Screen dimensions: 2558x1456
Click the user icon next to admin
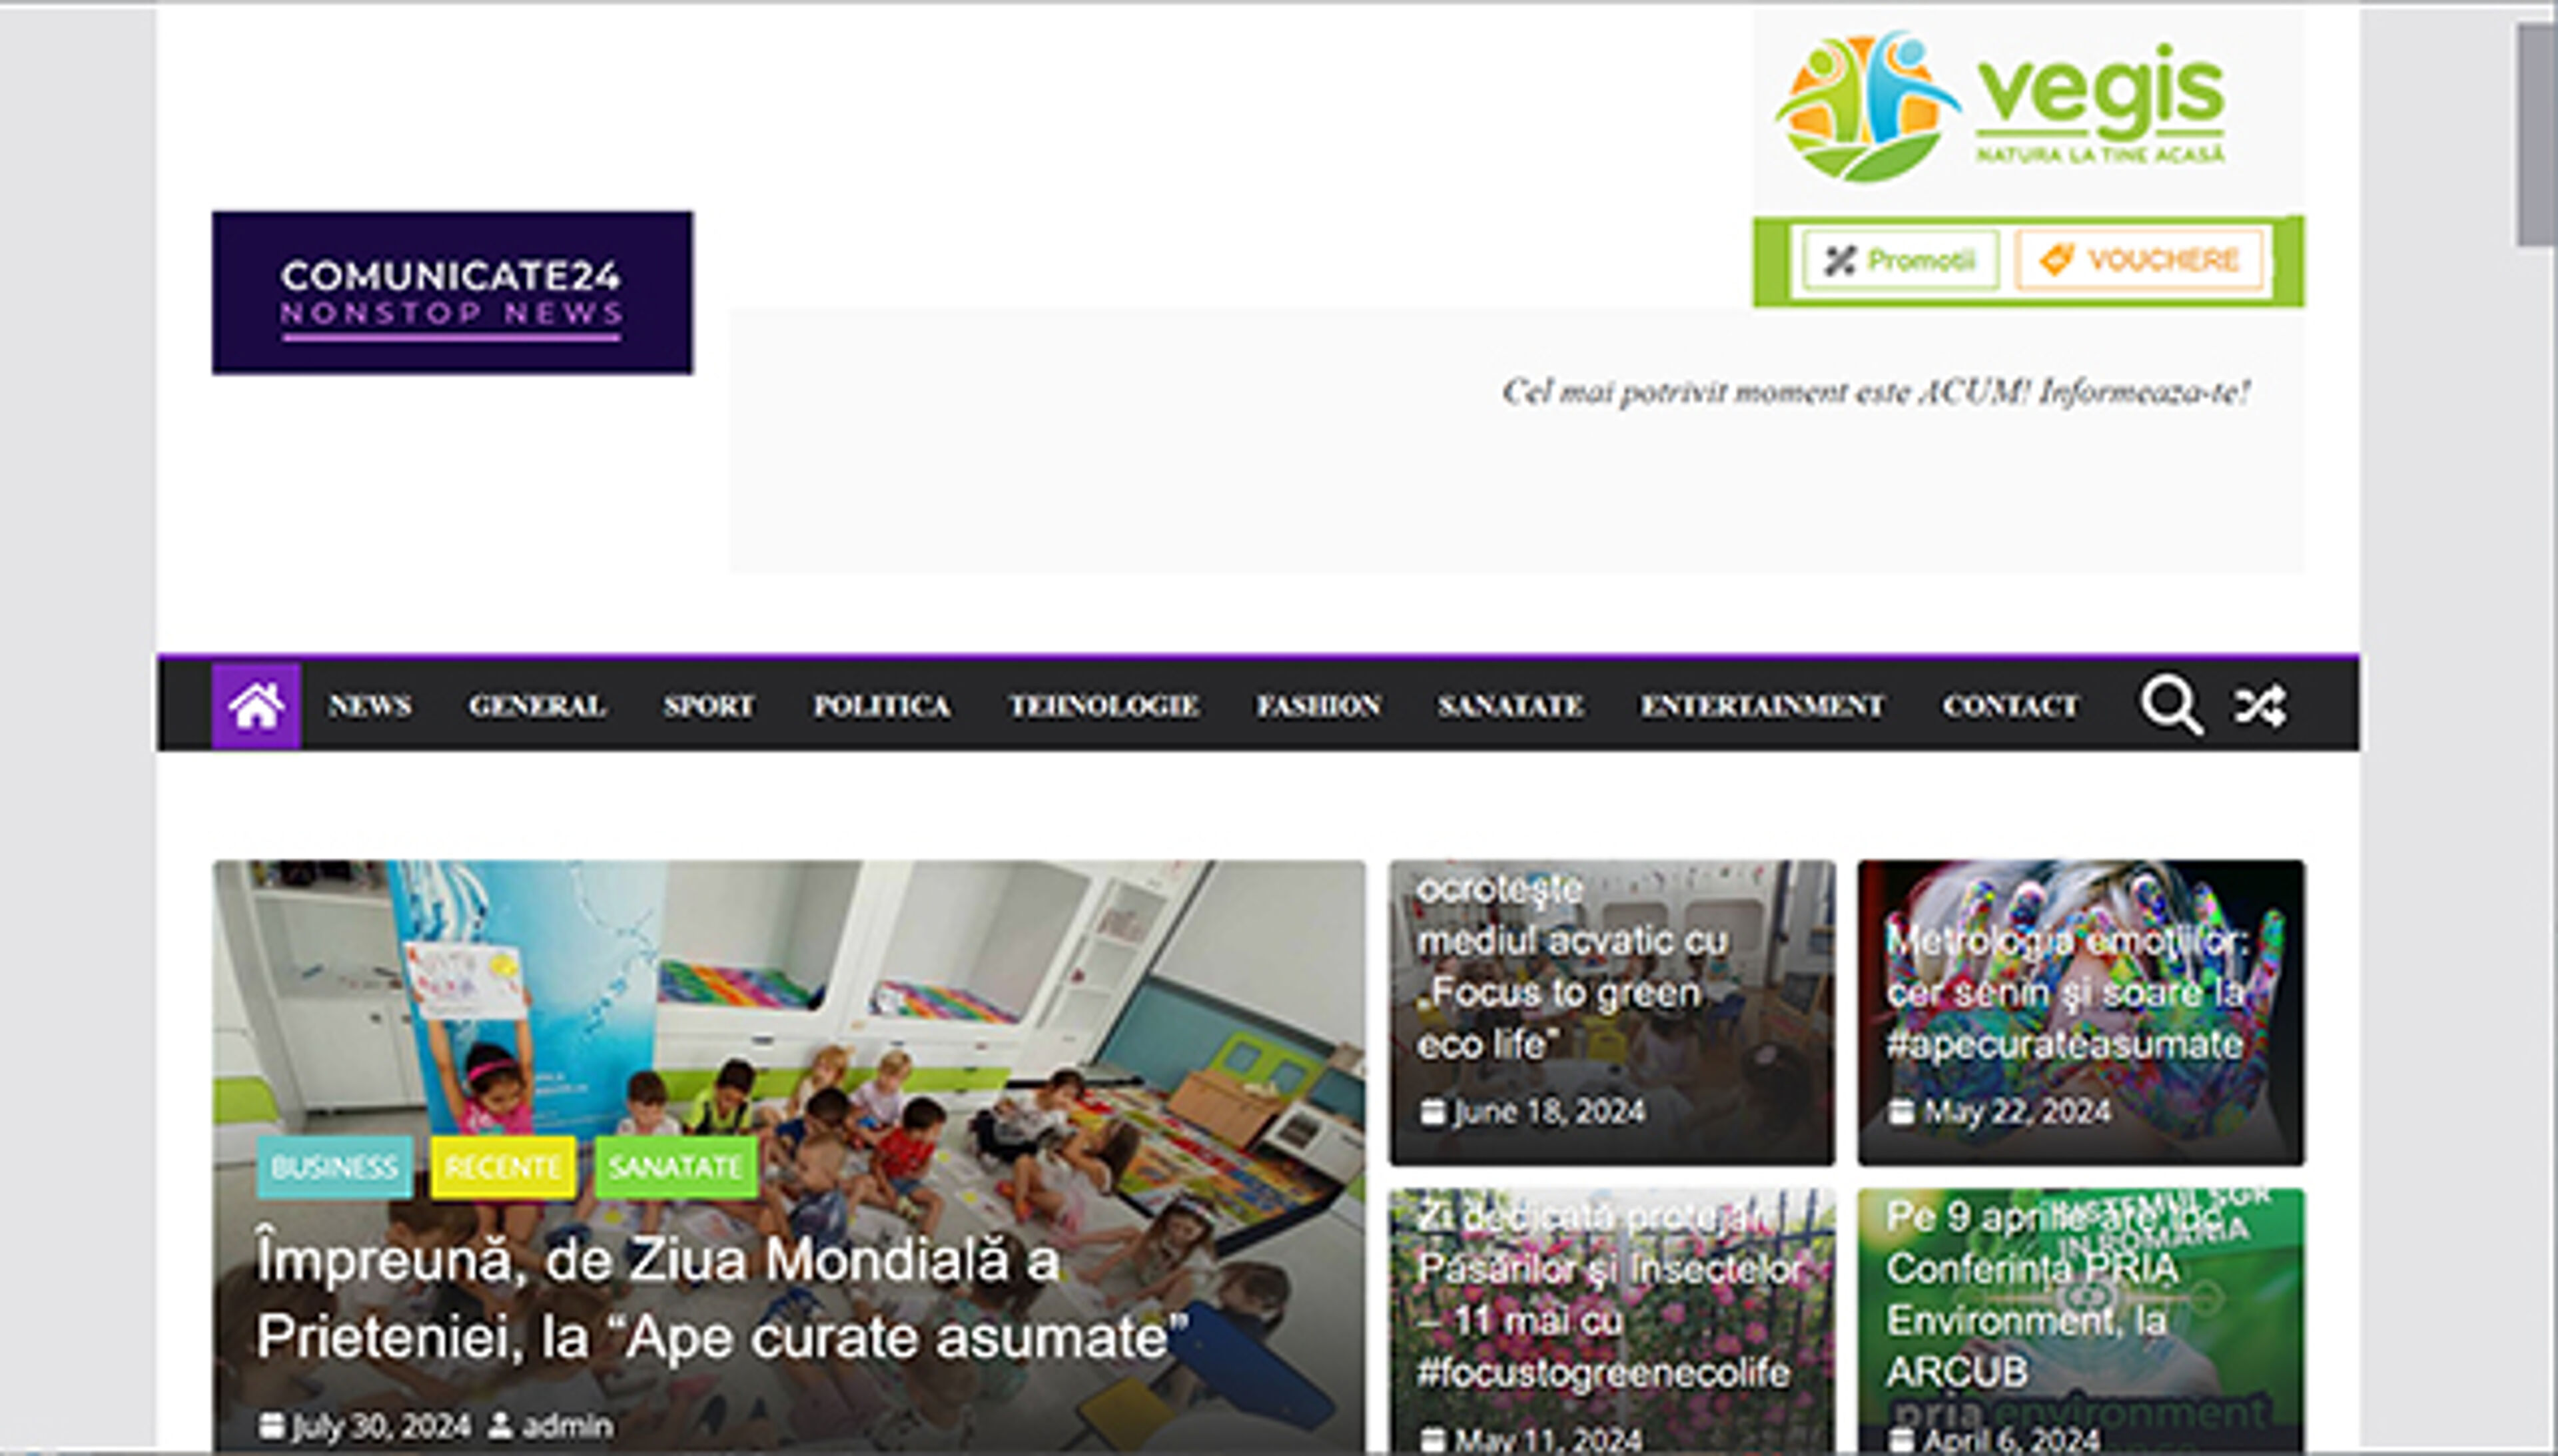(502, 1422)
